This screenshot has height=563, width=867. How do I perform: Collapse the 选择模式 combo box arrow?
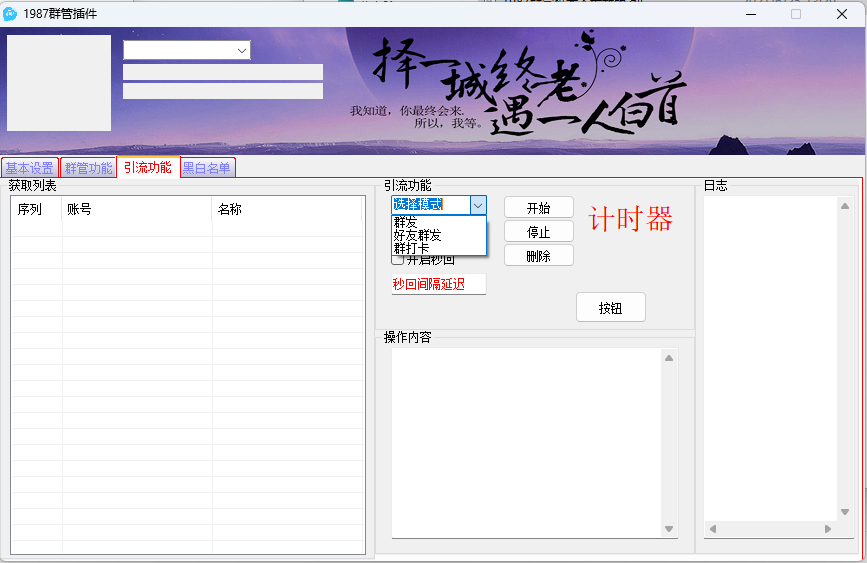point(477,205)
